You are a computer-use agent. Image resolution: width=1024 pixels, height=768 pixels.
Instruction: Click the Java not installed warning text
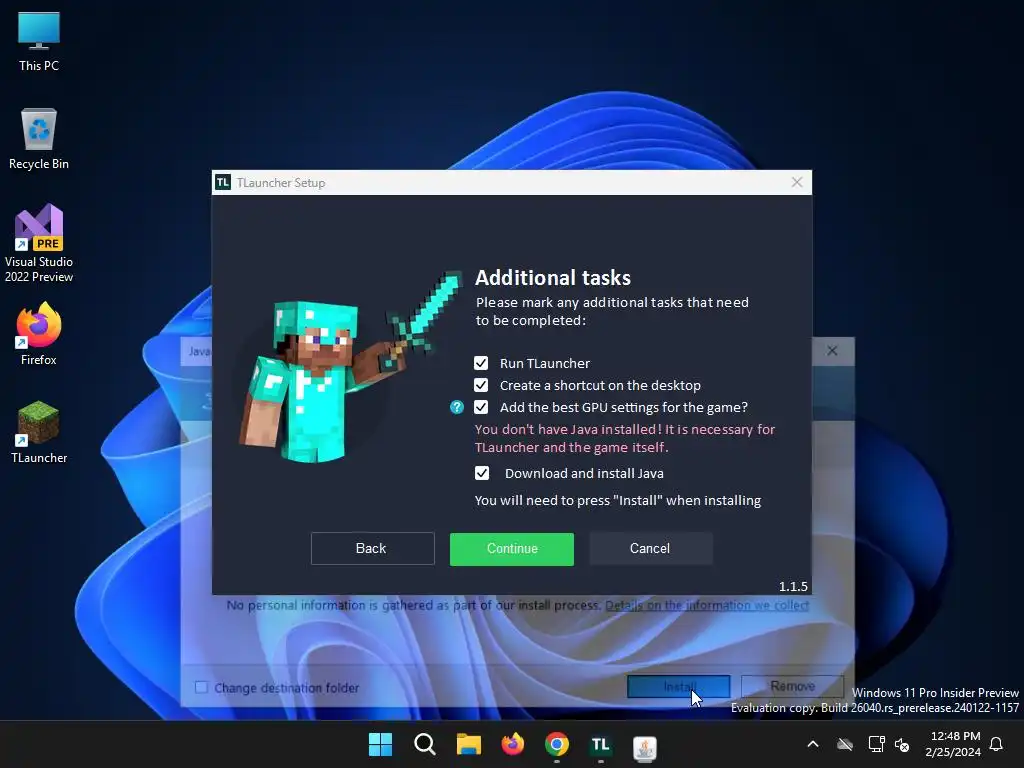624,438
